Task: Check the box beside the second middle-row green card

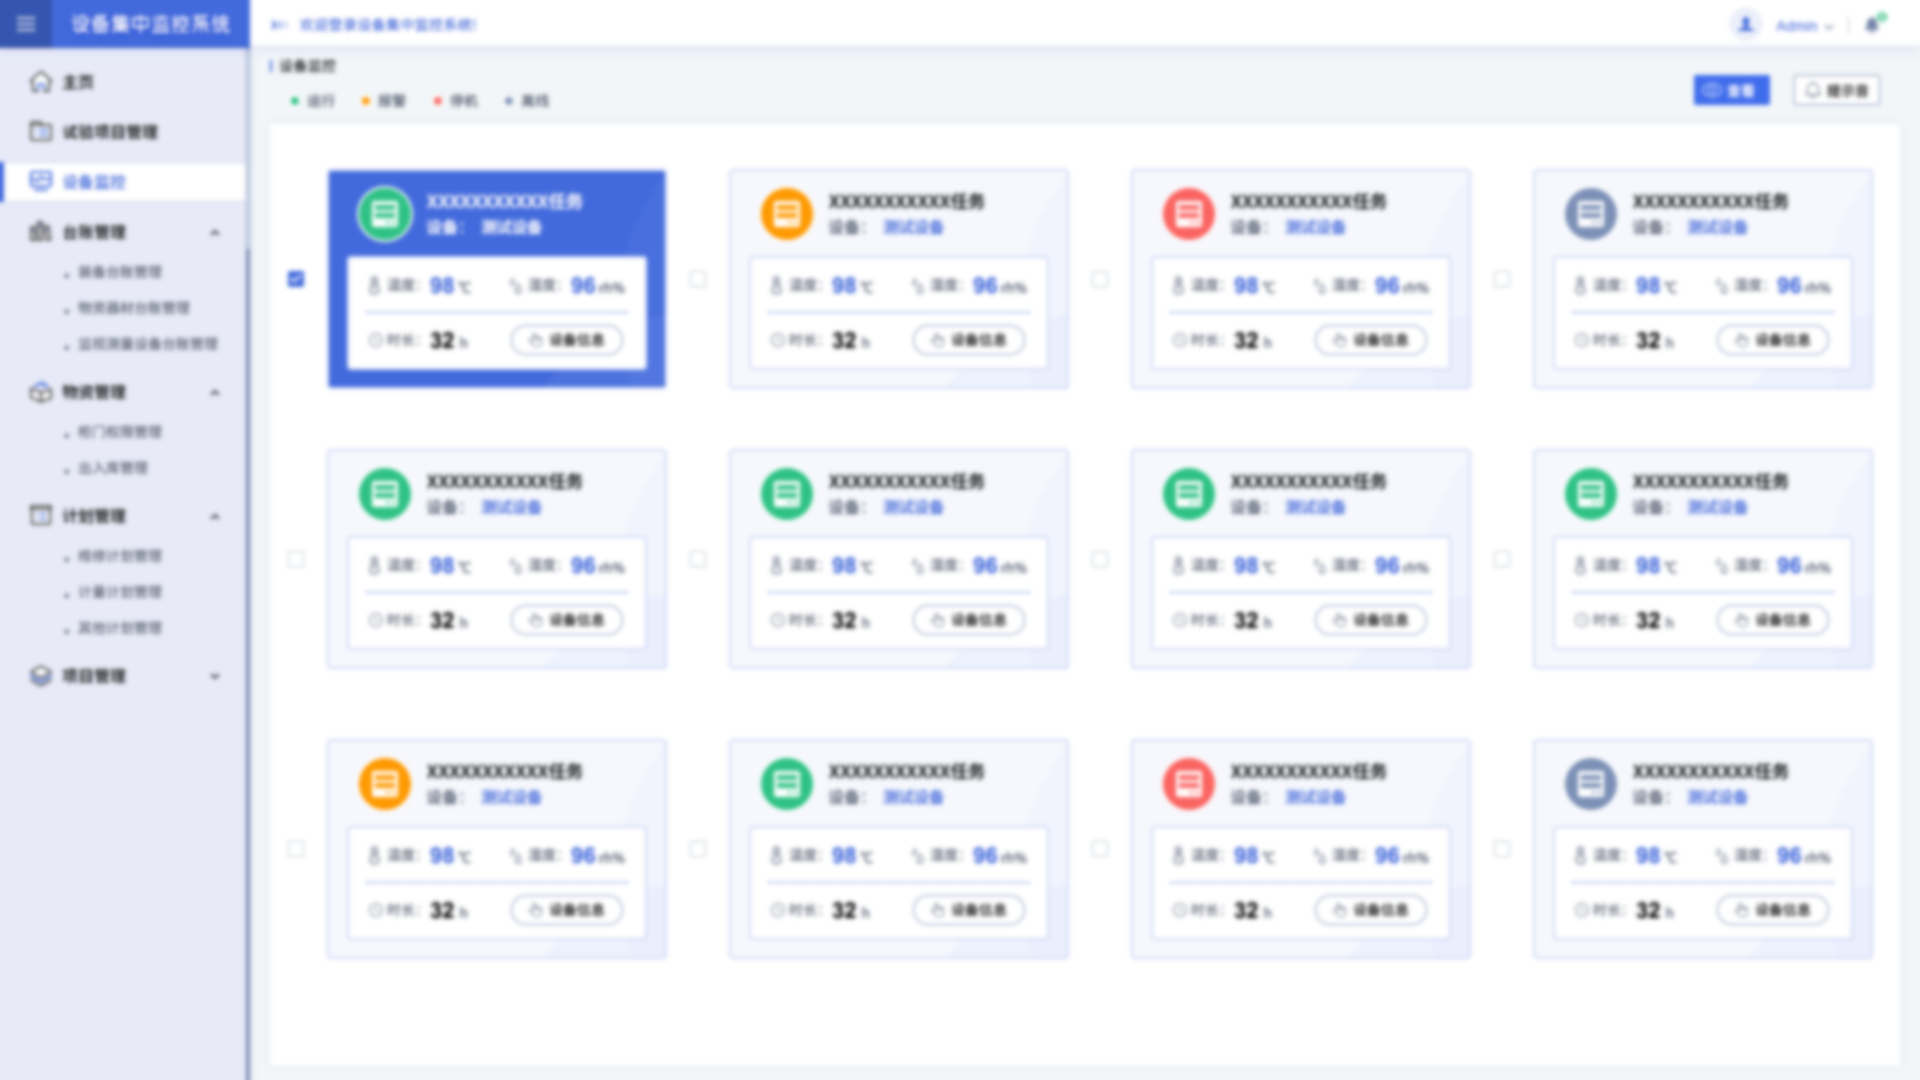Action: (x=698, y=559)
